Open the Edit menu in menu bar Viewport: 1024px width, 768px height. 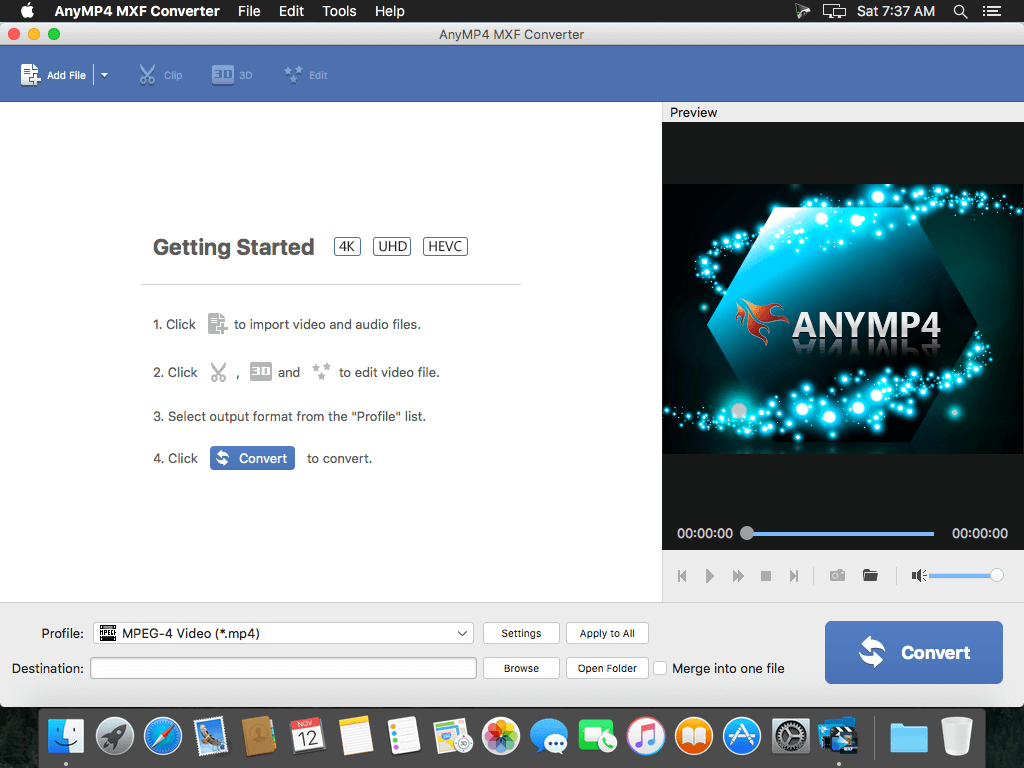tap(291, 11)
